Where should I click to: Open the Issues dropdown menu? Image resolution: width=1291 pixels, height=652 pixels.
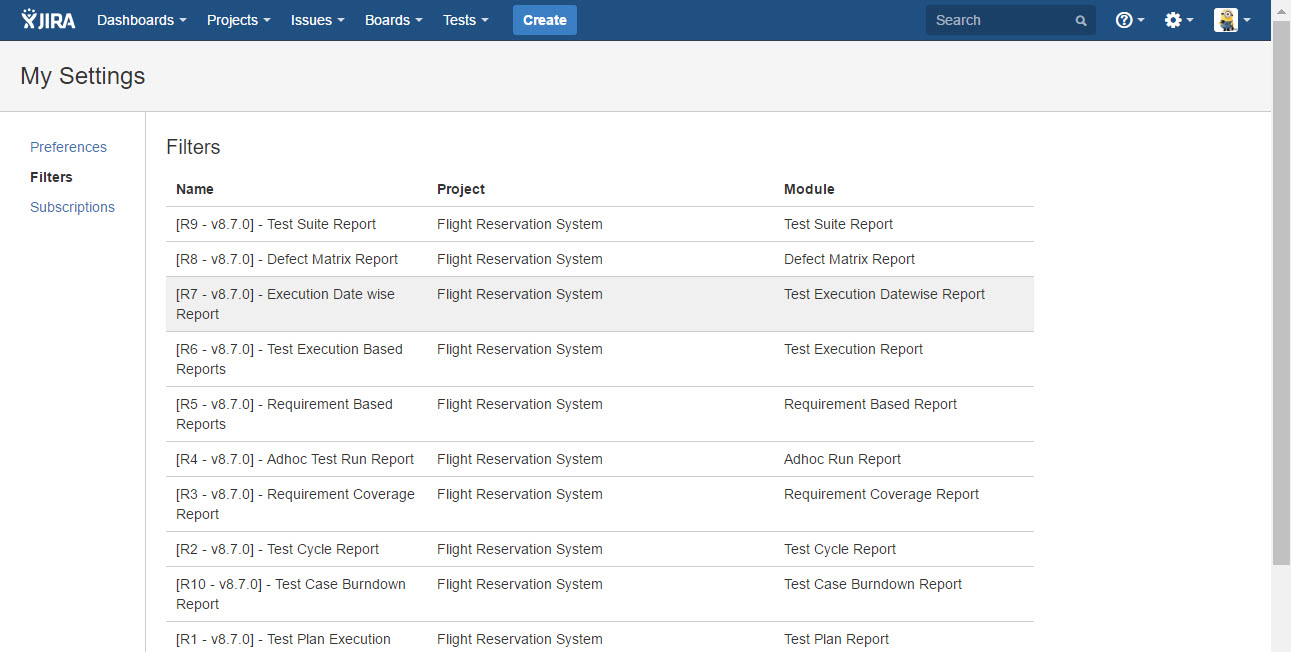pyautogui.click(x=317, y=20)
